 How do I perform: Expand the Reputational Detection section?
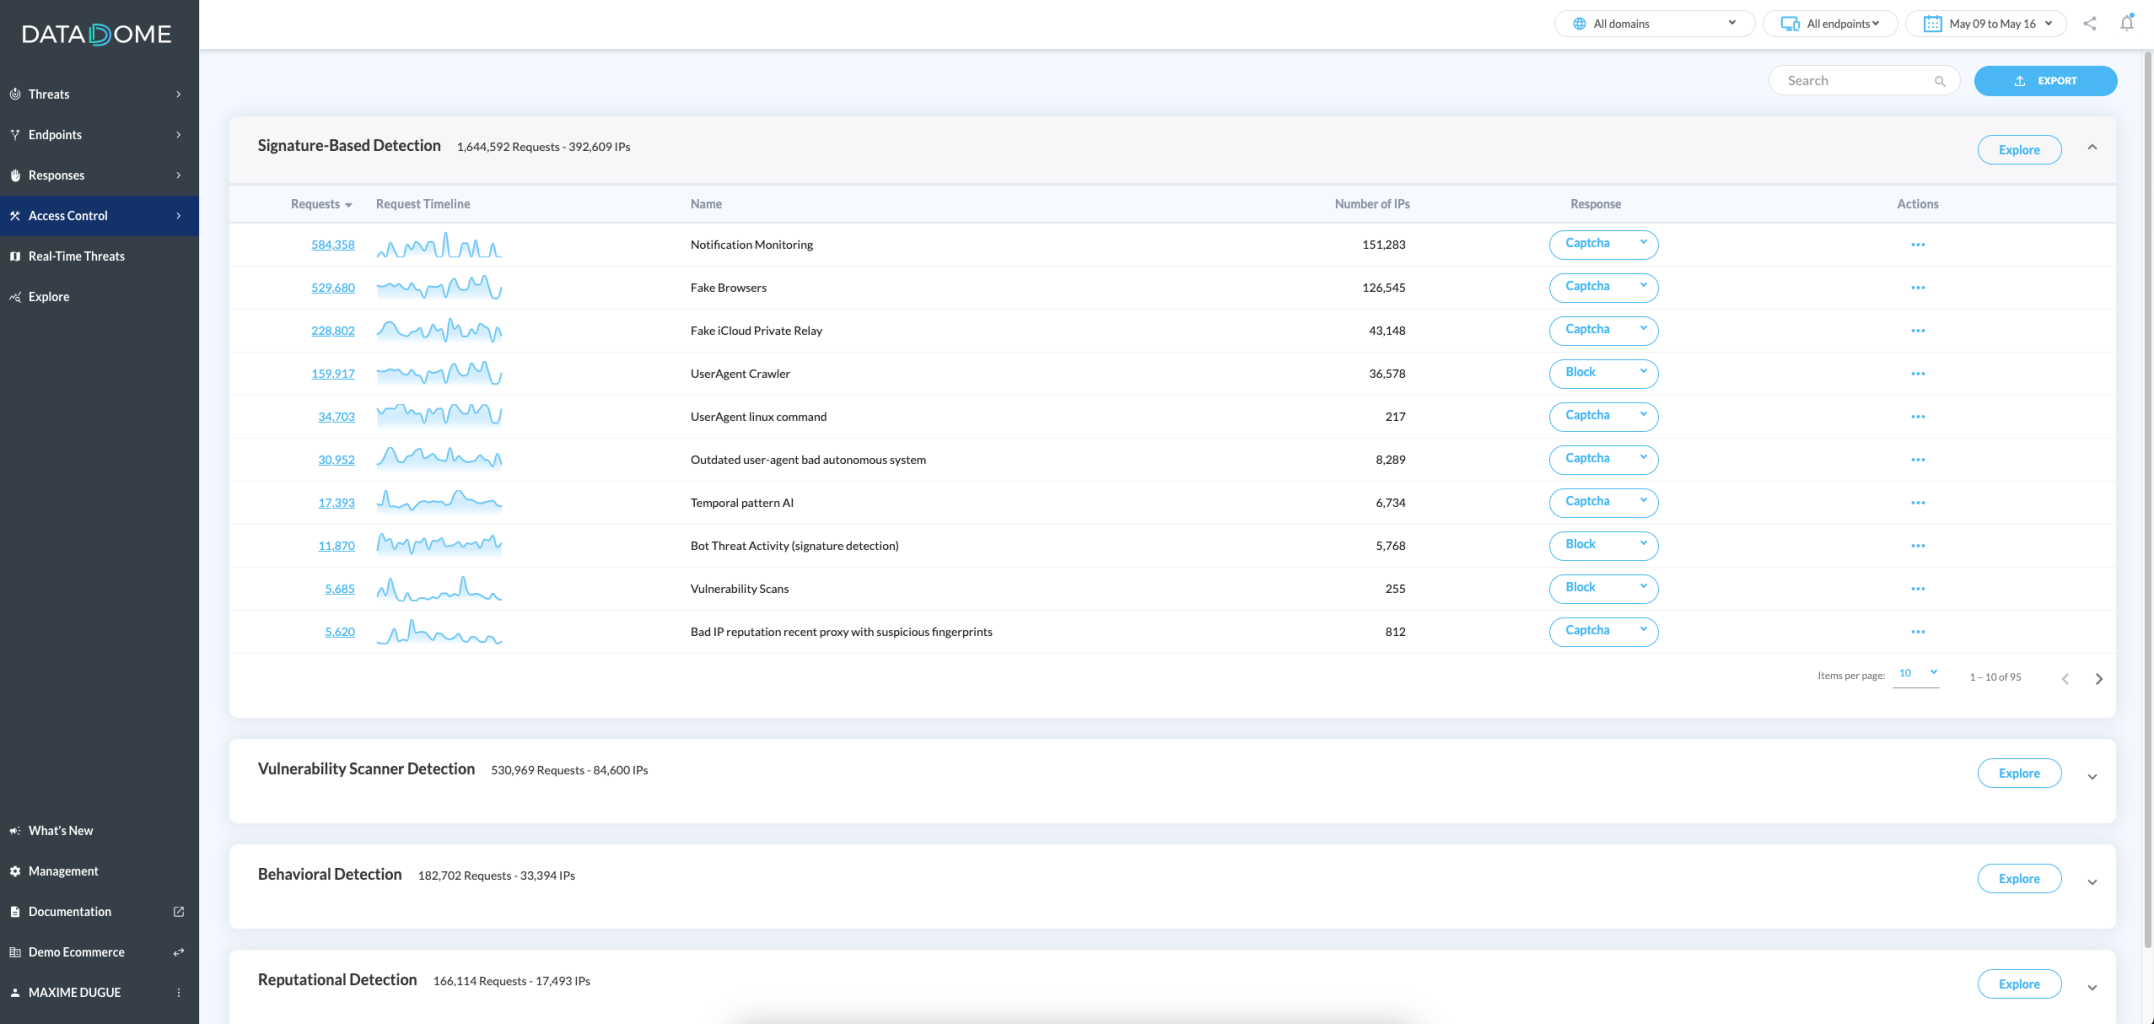click(x=2092, y=988)
